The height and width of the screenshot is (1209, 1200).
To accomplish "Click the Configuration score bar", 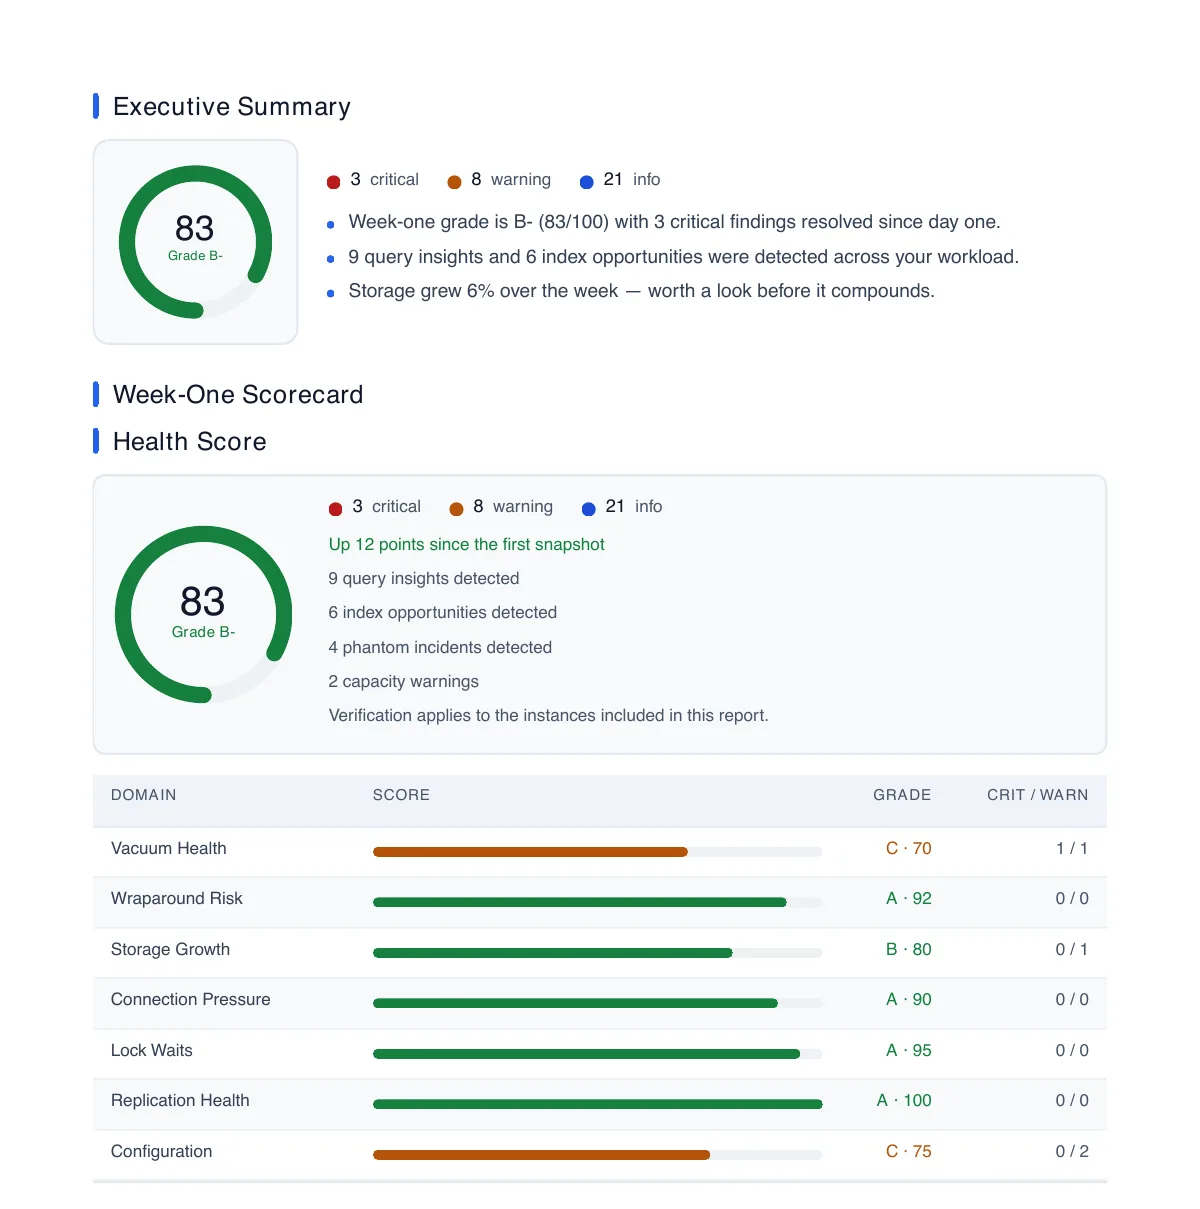I will coord(597,1155).
